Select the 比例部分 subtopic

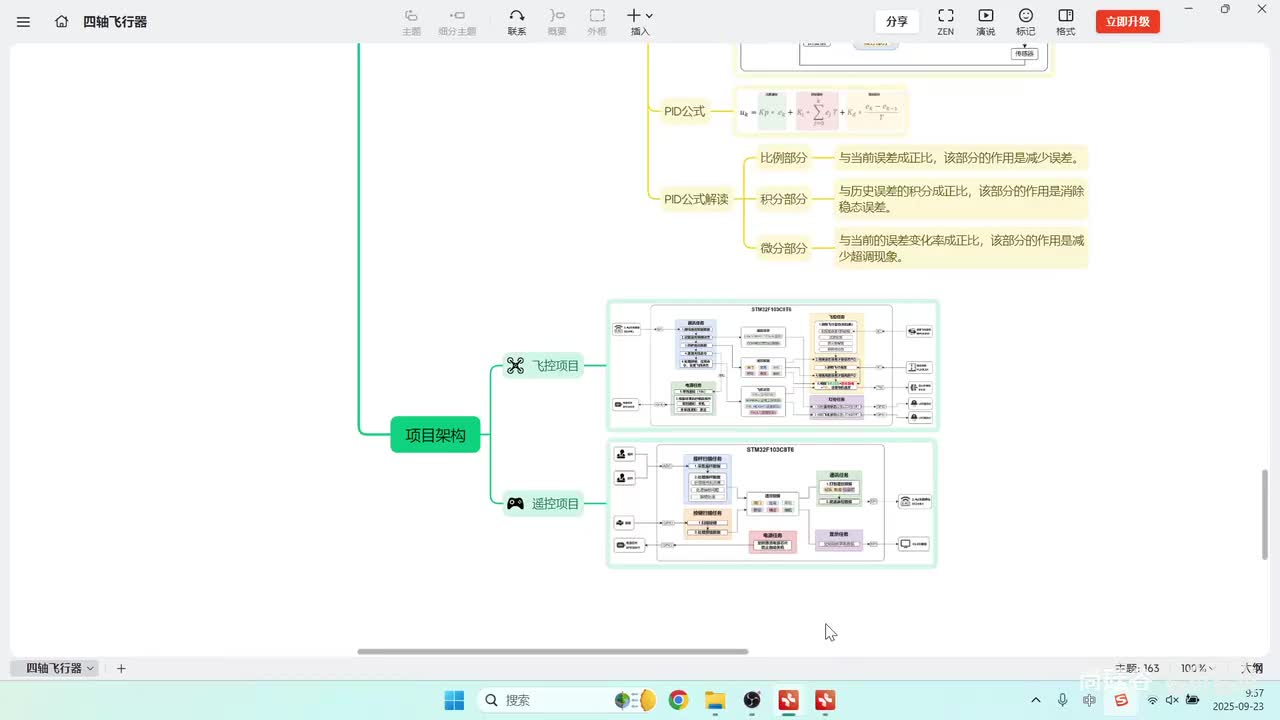(x=784, y=158)
